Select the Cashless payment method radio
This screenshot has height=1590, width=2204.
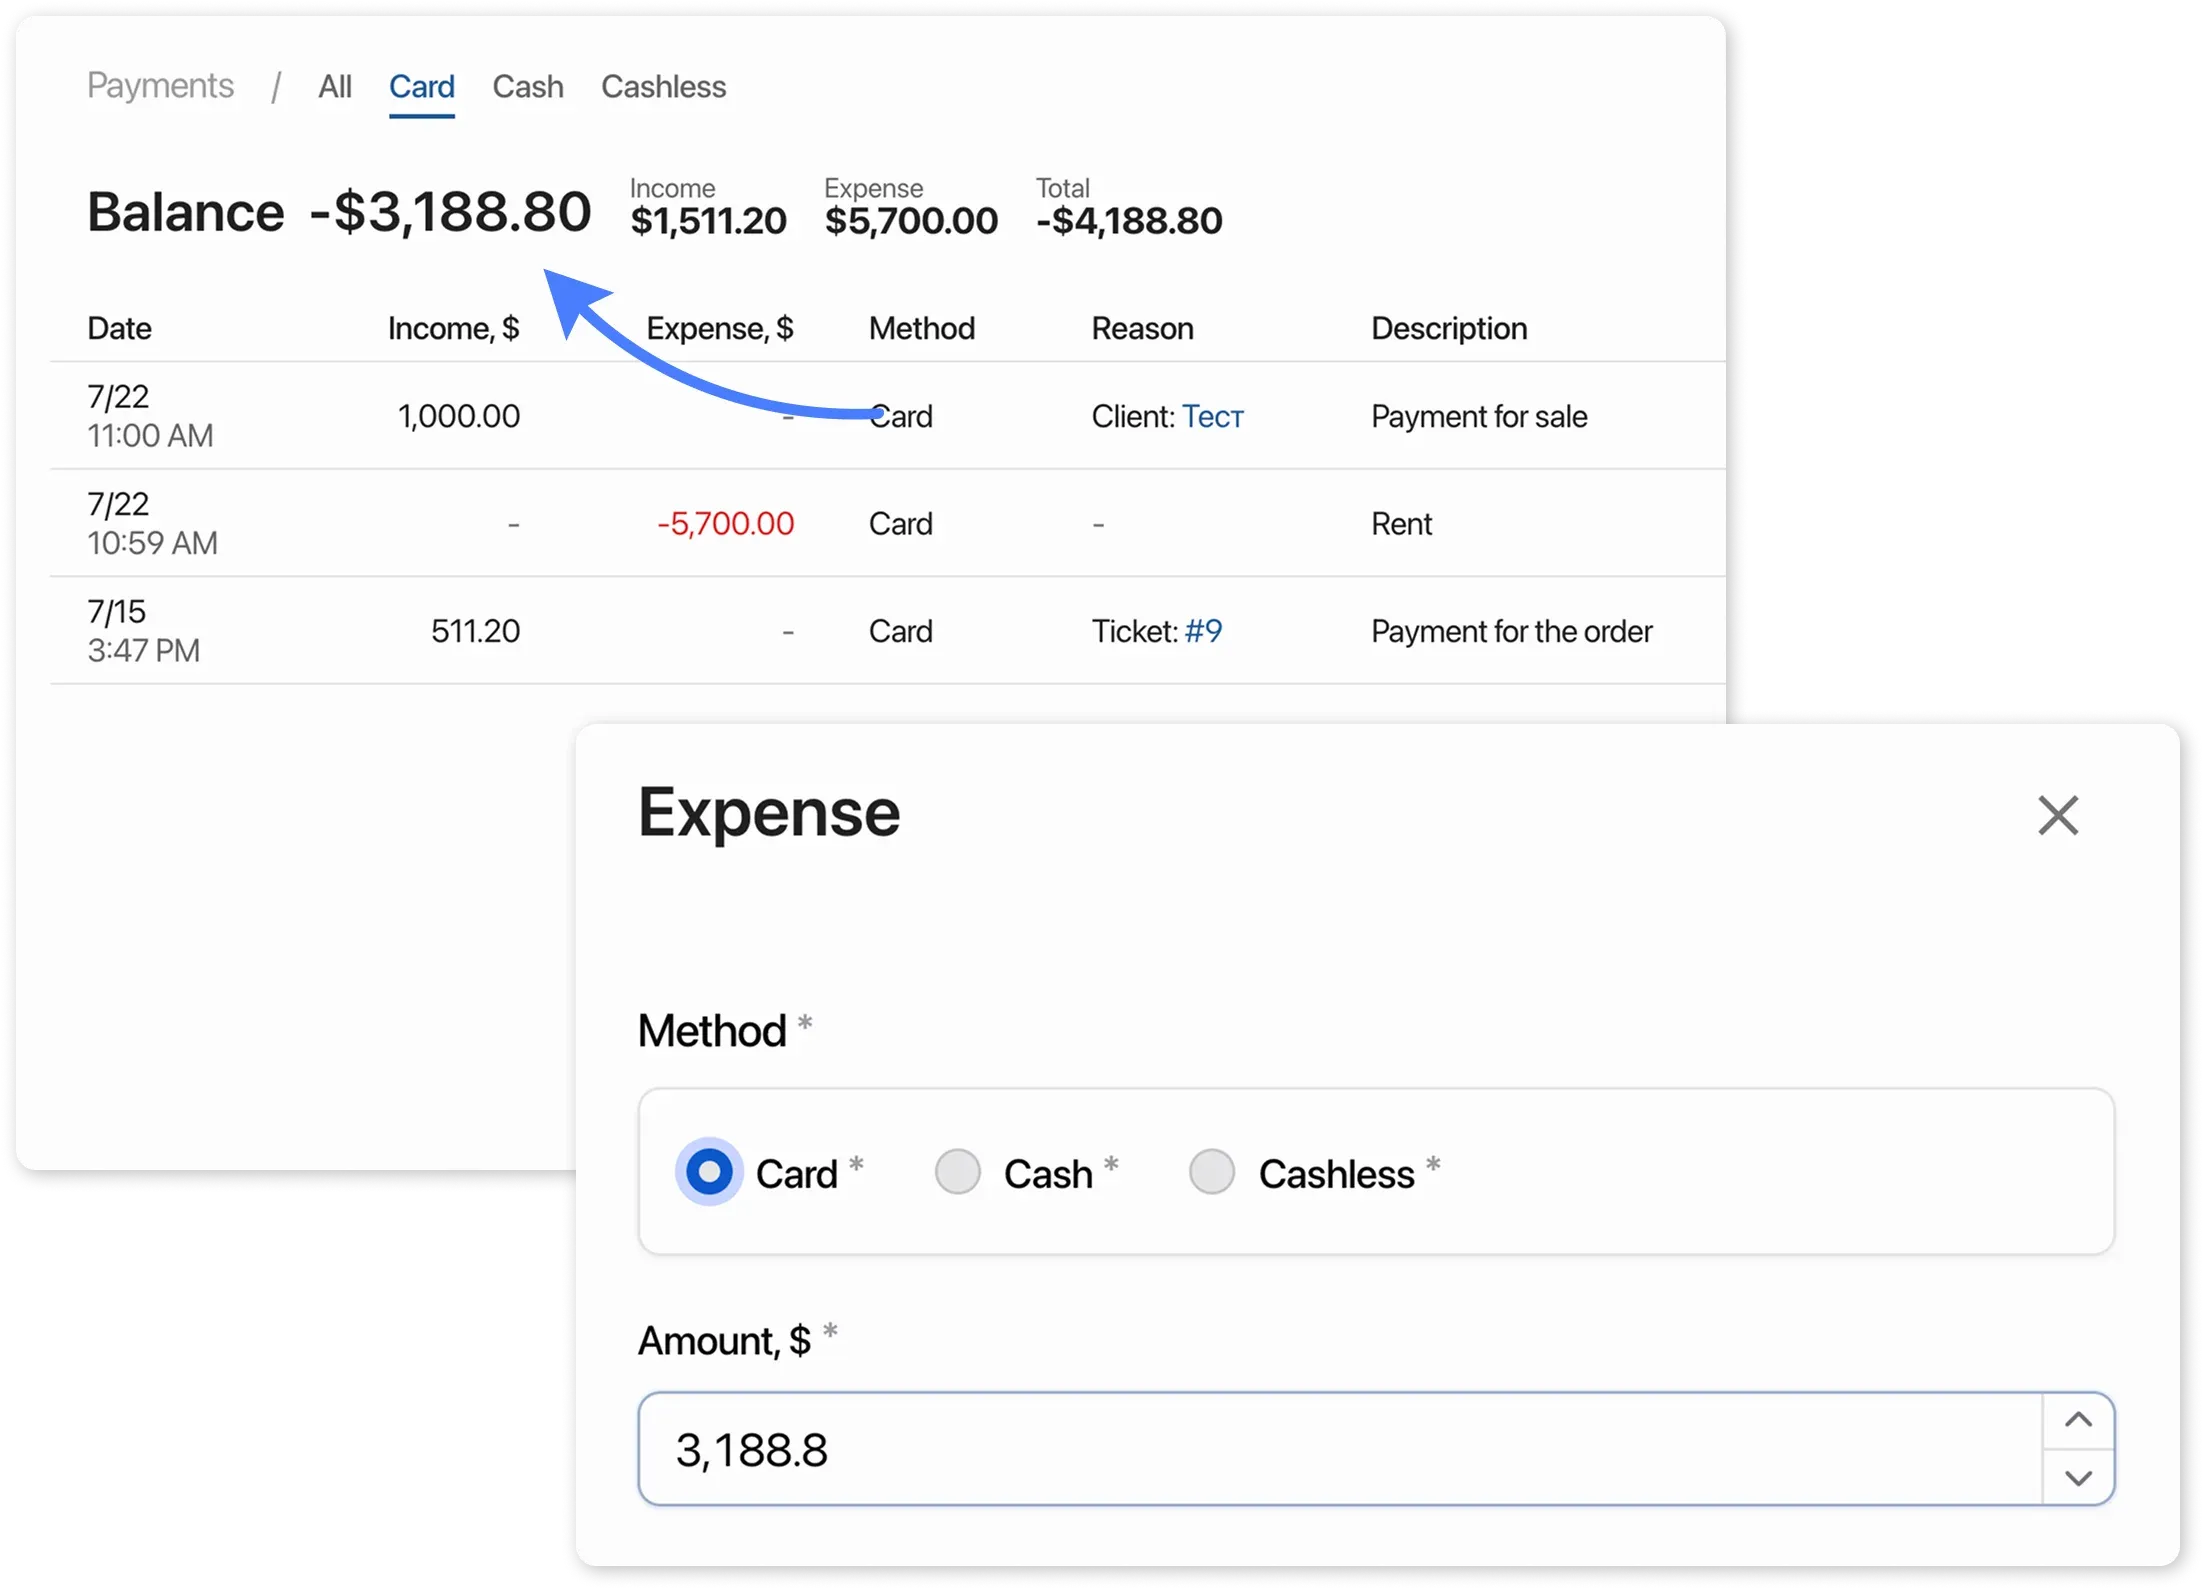tap(1211, 1172)
